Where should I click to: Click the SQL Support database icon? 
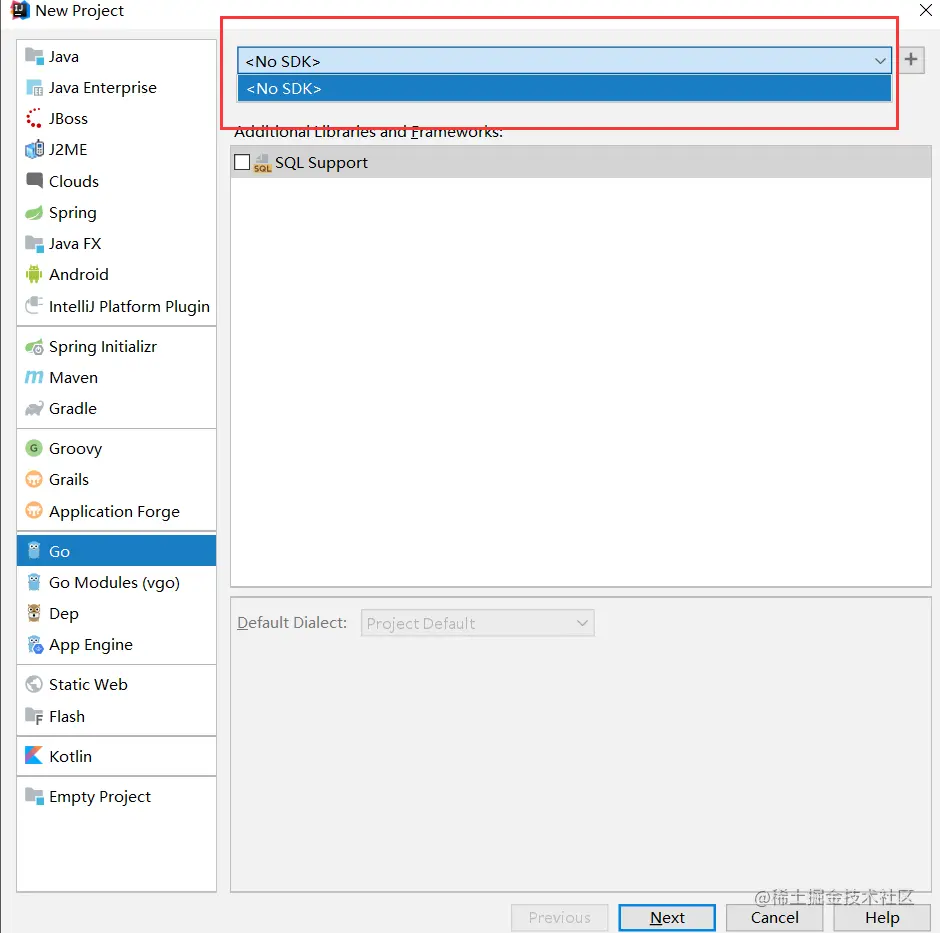point(263,163)
